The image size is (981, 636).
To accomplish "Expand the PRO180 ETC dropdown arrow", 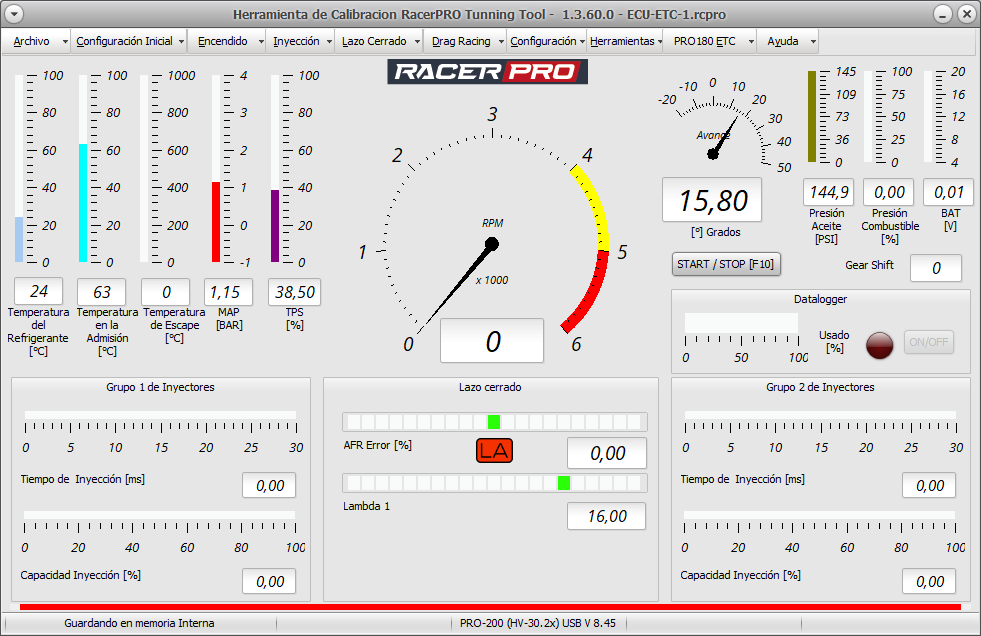I will click(x=750, y=42).
